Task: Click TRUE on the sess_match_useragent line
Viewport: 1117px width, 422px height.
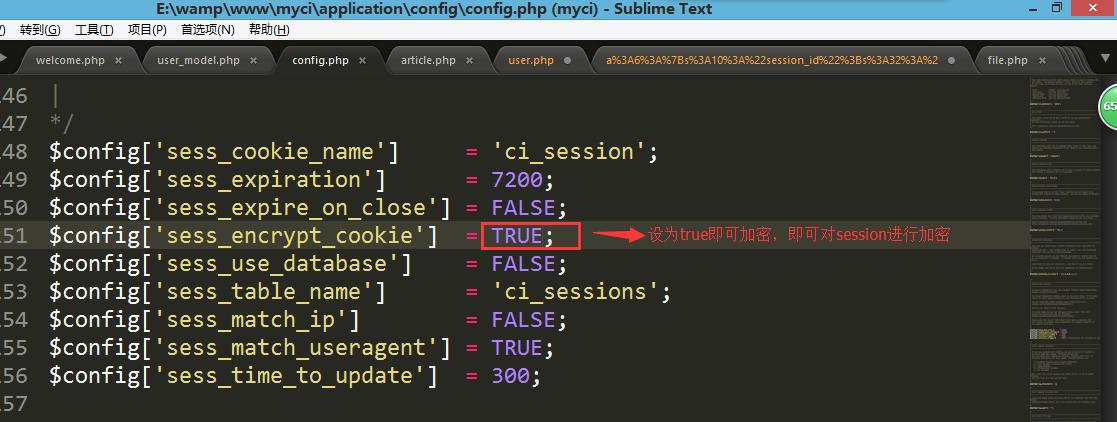Action: pyautogui.click(x=516, y=348)
